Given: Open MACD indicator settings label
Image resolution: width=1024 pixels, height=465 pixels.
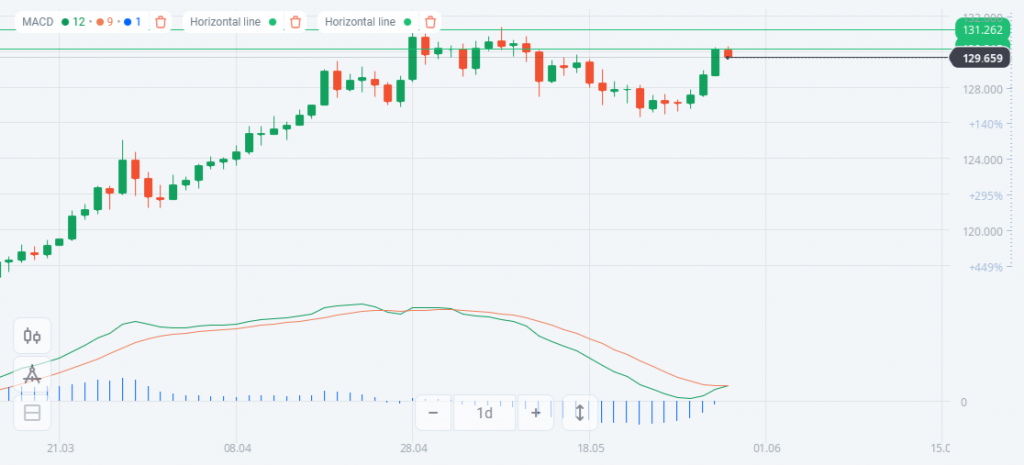Looking at the screenshot, I should click(x=37, y=21).
